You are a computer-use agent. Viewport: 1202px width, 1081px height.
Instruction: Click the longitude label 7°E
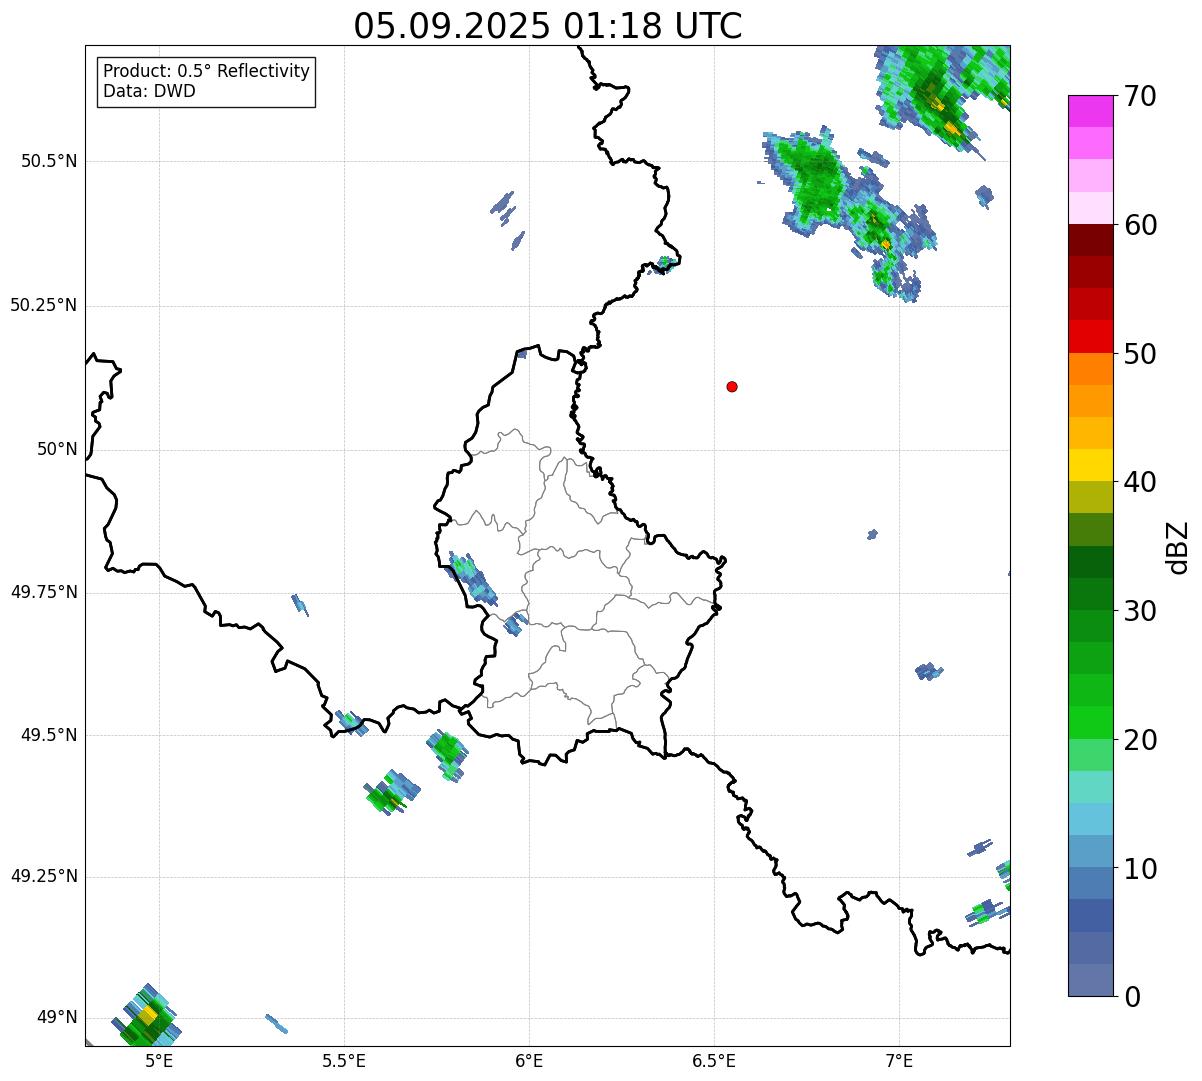point(899,1060)
